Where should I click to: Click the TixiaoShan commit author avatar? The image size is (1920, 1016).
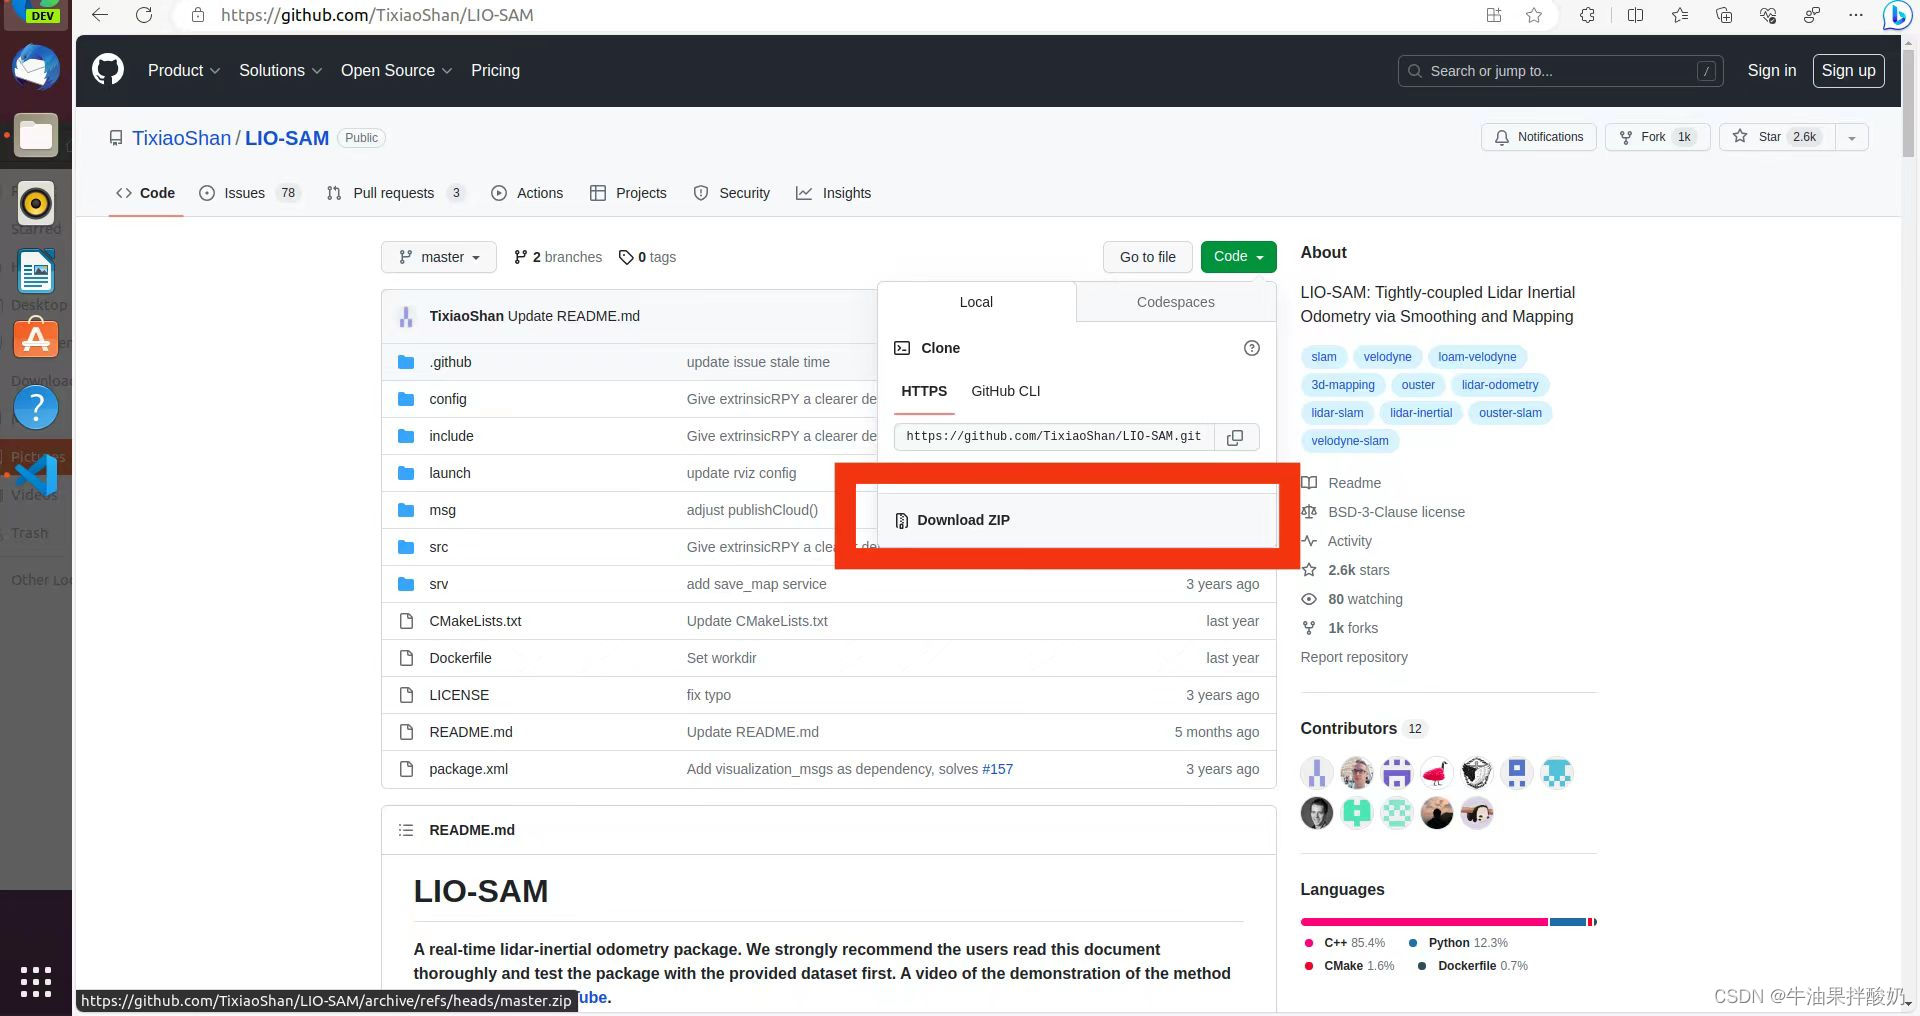(x=405, y=316)
